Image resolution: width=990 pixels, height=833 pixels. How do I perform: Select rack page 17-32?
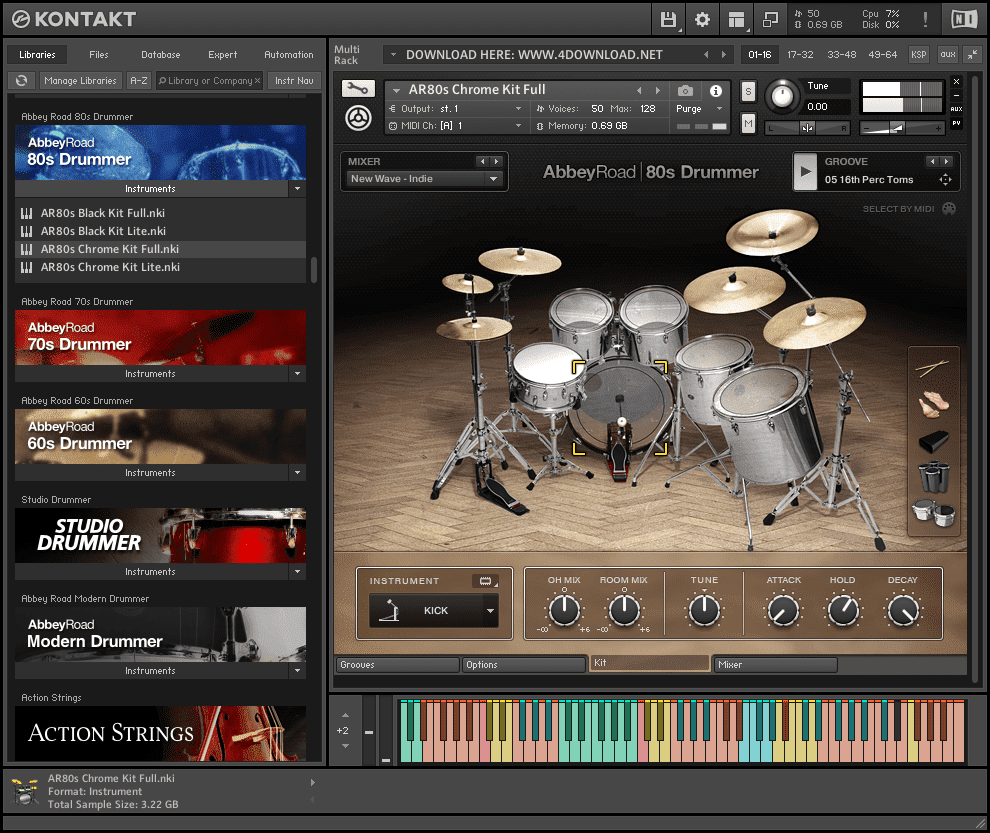tap(800, 55)
